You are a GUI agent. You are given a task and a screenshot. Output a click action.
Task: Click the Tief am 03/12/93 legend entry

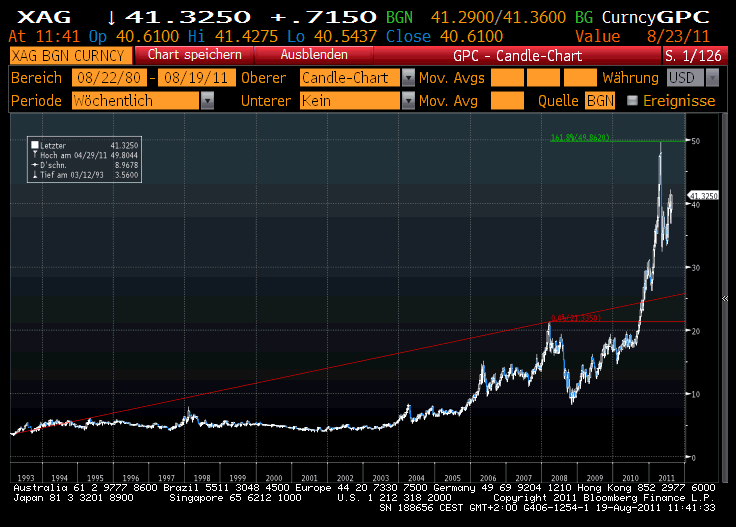pos(85,175)
